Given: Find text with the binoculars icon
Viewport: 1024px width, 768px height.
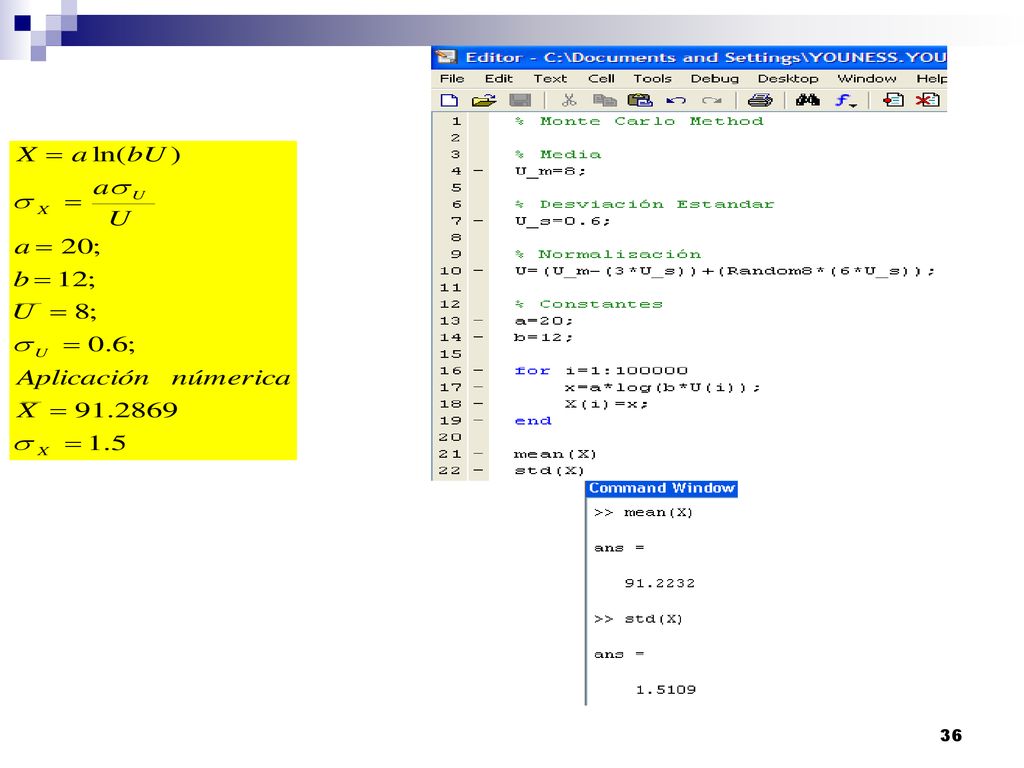Looking at the screenshot, I should tap(808, 100).
